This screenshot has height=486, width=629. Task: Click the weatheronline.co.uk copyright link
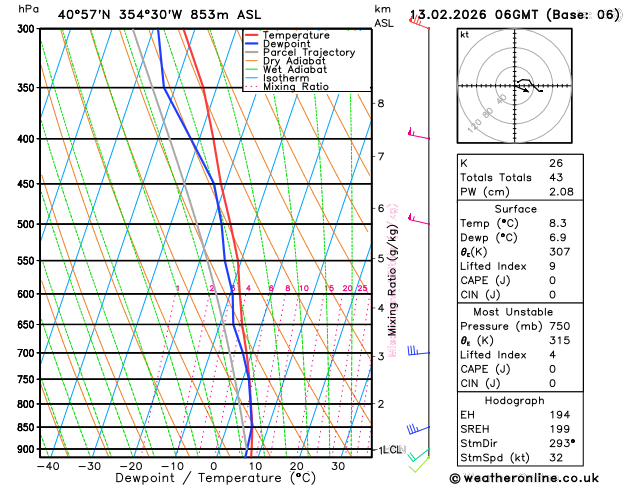(x=524, y=478)
